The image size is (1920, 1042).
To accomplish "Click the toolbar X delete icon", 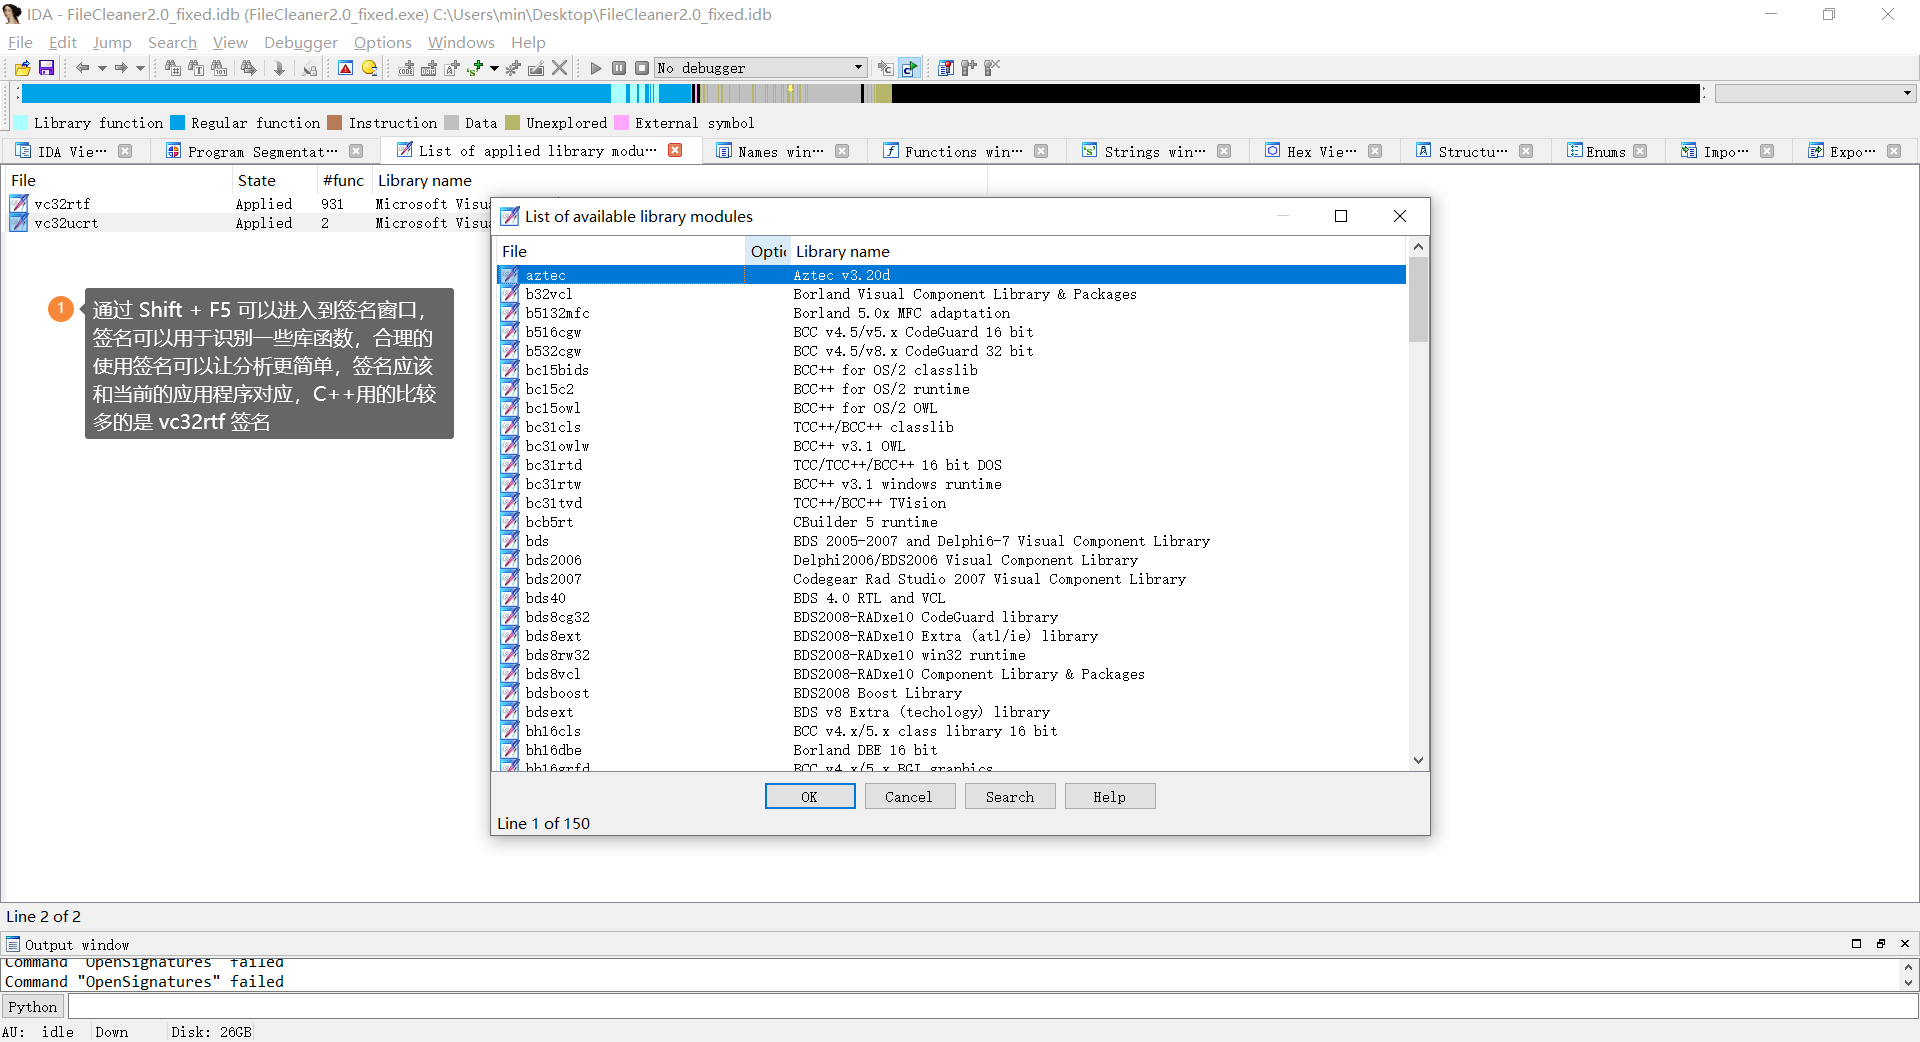I will (x=560, y=68).
